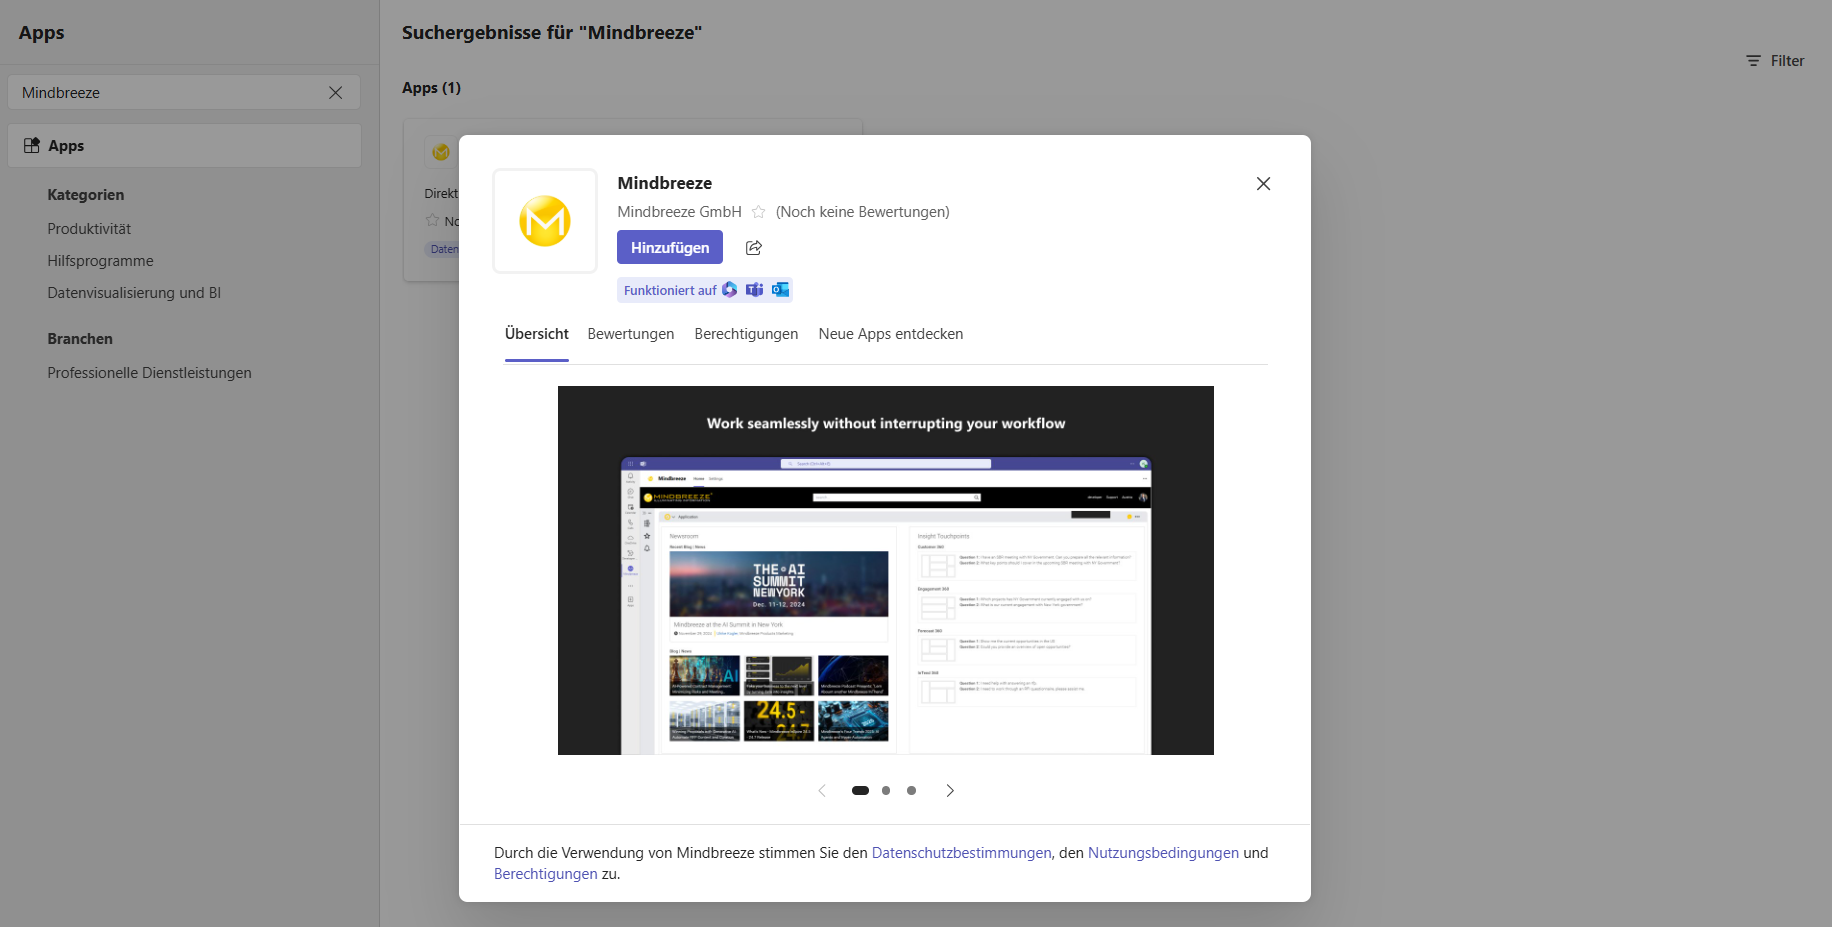Open the Filter options

(1775, 61)
